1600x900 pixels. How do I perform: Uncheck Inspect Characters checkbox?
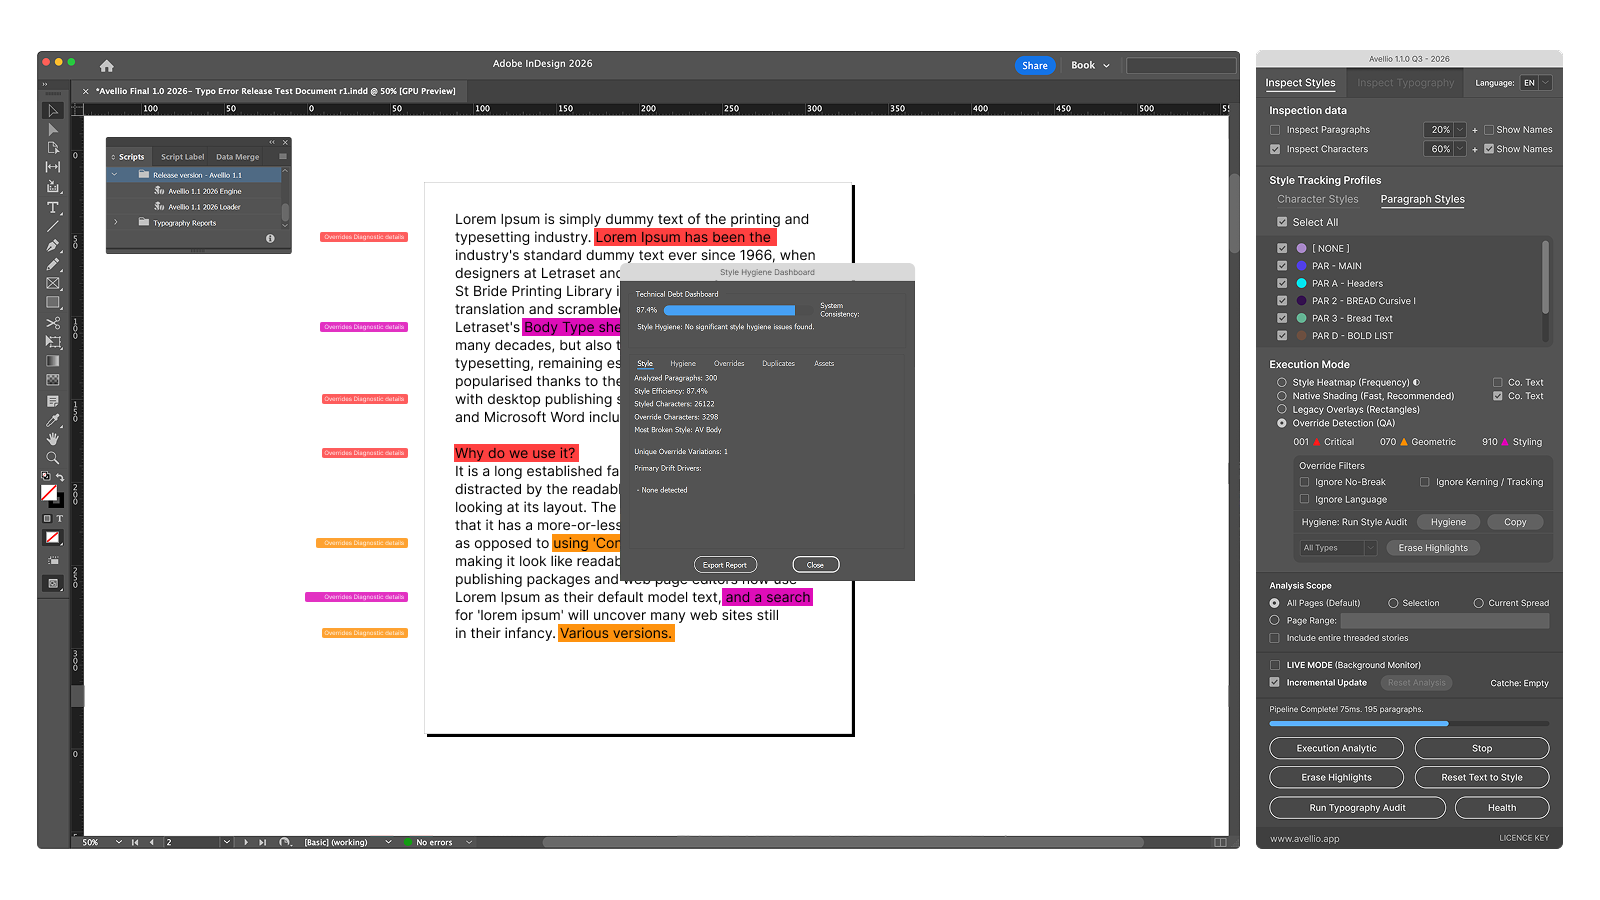pos(1275,149)
